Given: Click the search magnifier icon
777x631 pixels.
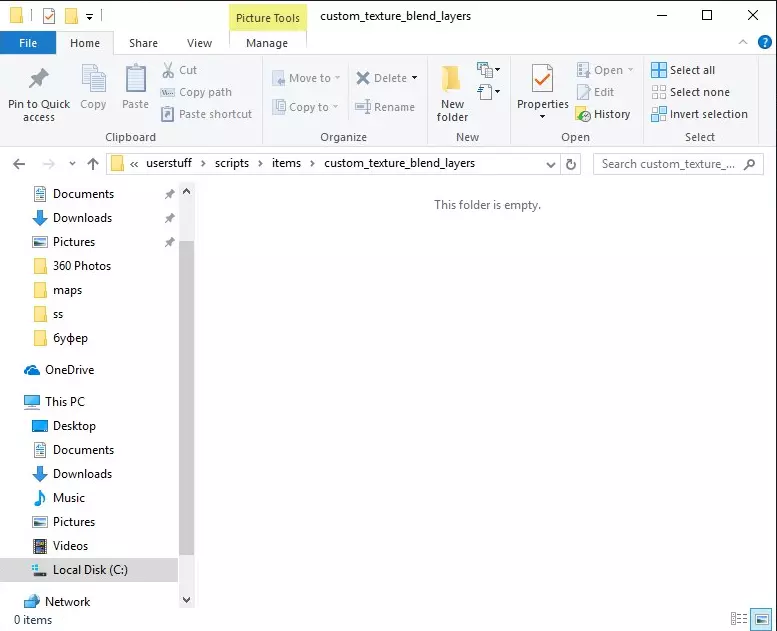Looking at the screenshot, I should click(x=750, y=164).
